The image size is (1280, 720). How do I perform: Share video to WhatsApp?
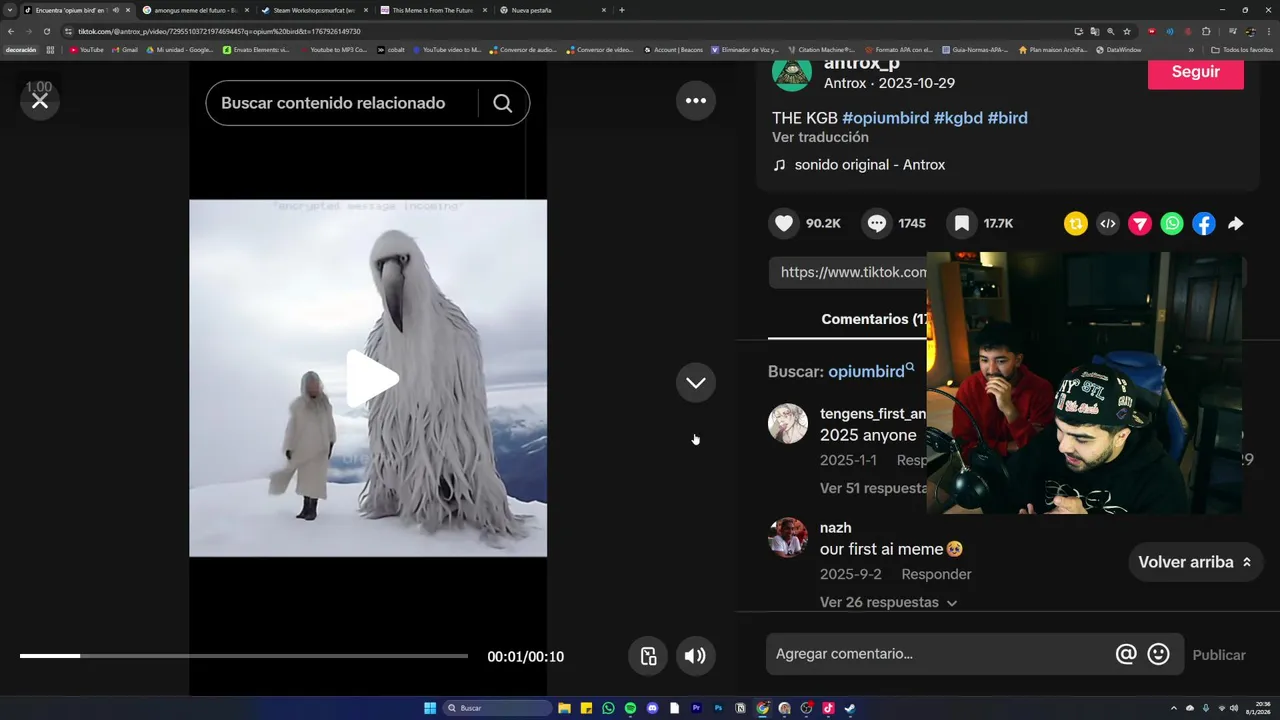pos(1172,224)
